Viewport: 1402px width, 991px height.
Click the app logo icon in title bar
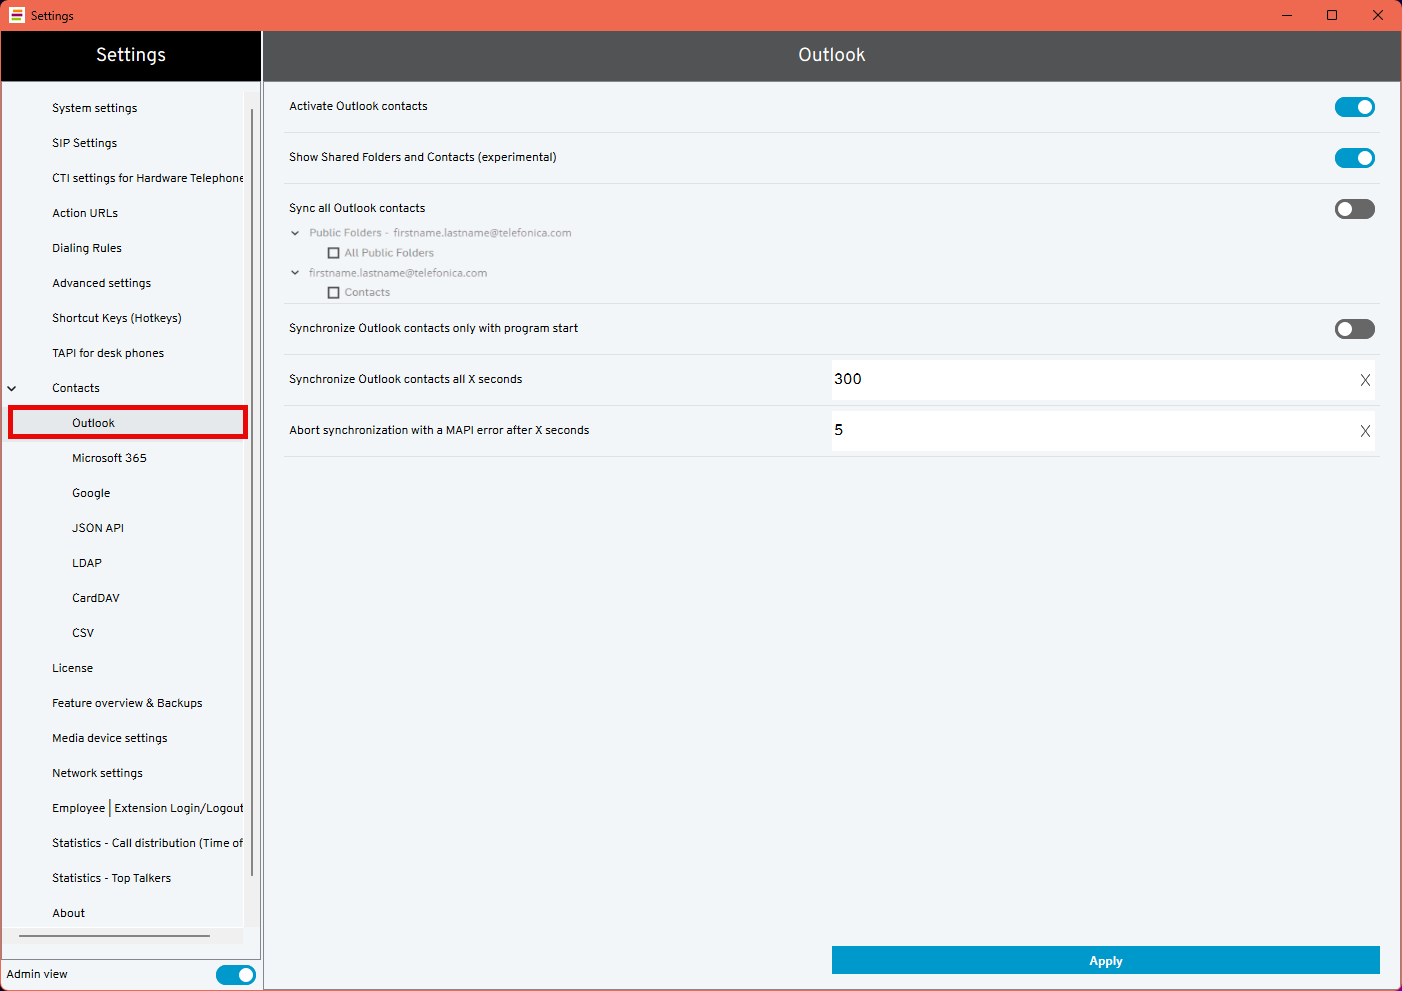16,15
